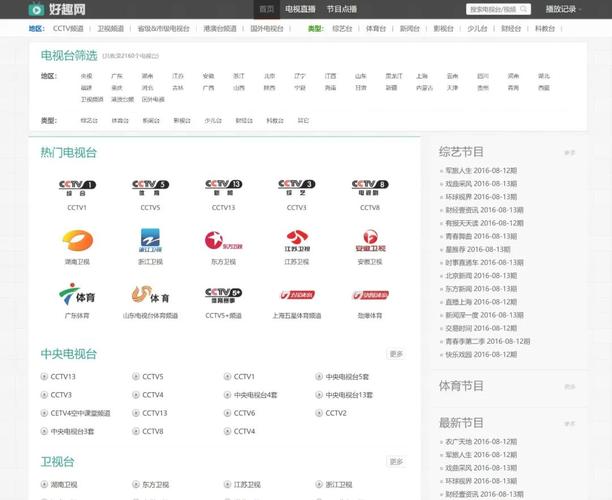Click play icon beside CCTV6
The height and width of the screenshot is (500, 612).
tap(227, 413)
